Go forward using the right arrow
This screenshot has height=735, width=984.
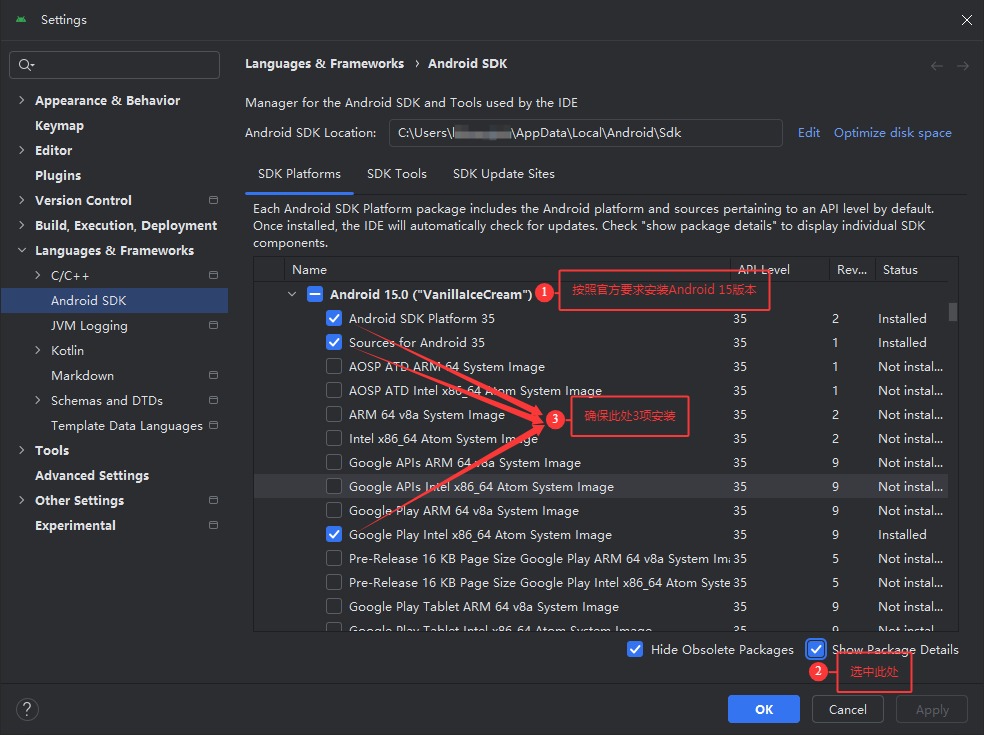pos(963,66)
